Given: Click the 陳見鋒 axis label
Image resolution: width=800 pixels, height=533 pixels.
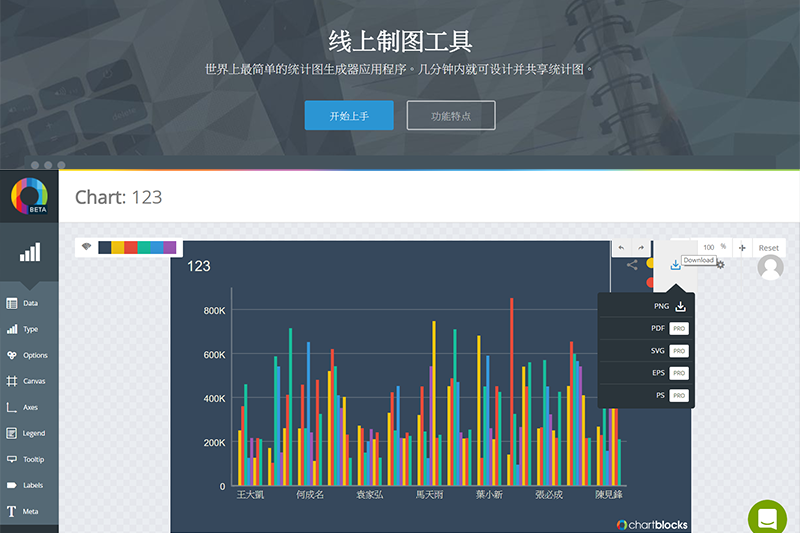Looking at the screenshot, I should [609, 495].
